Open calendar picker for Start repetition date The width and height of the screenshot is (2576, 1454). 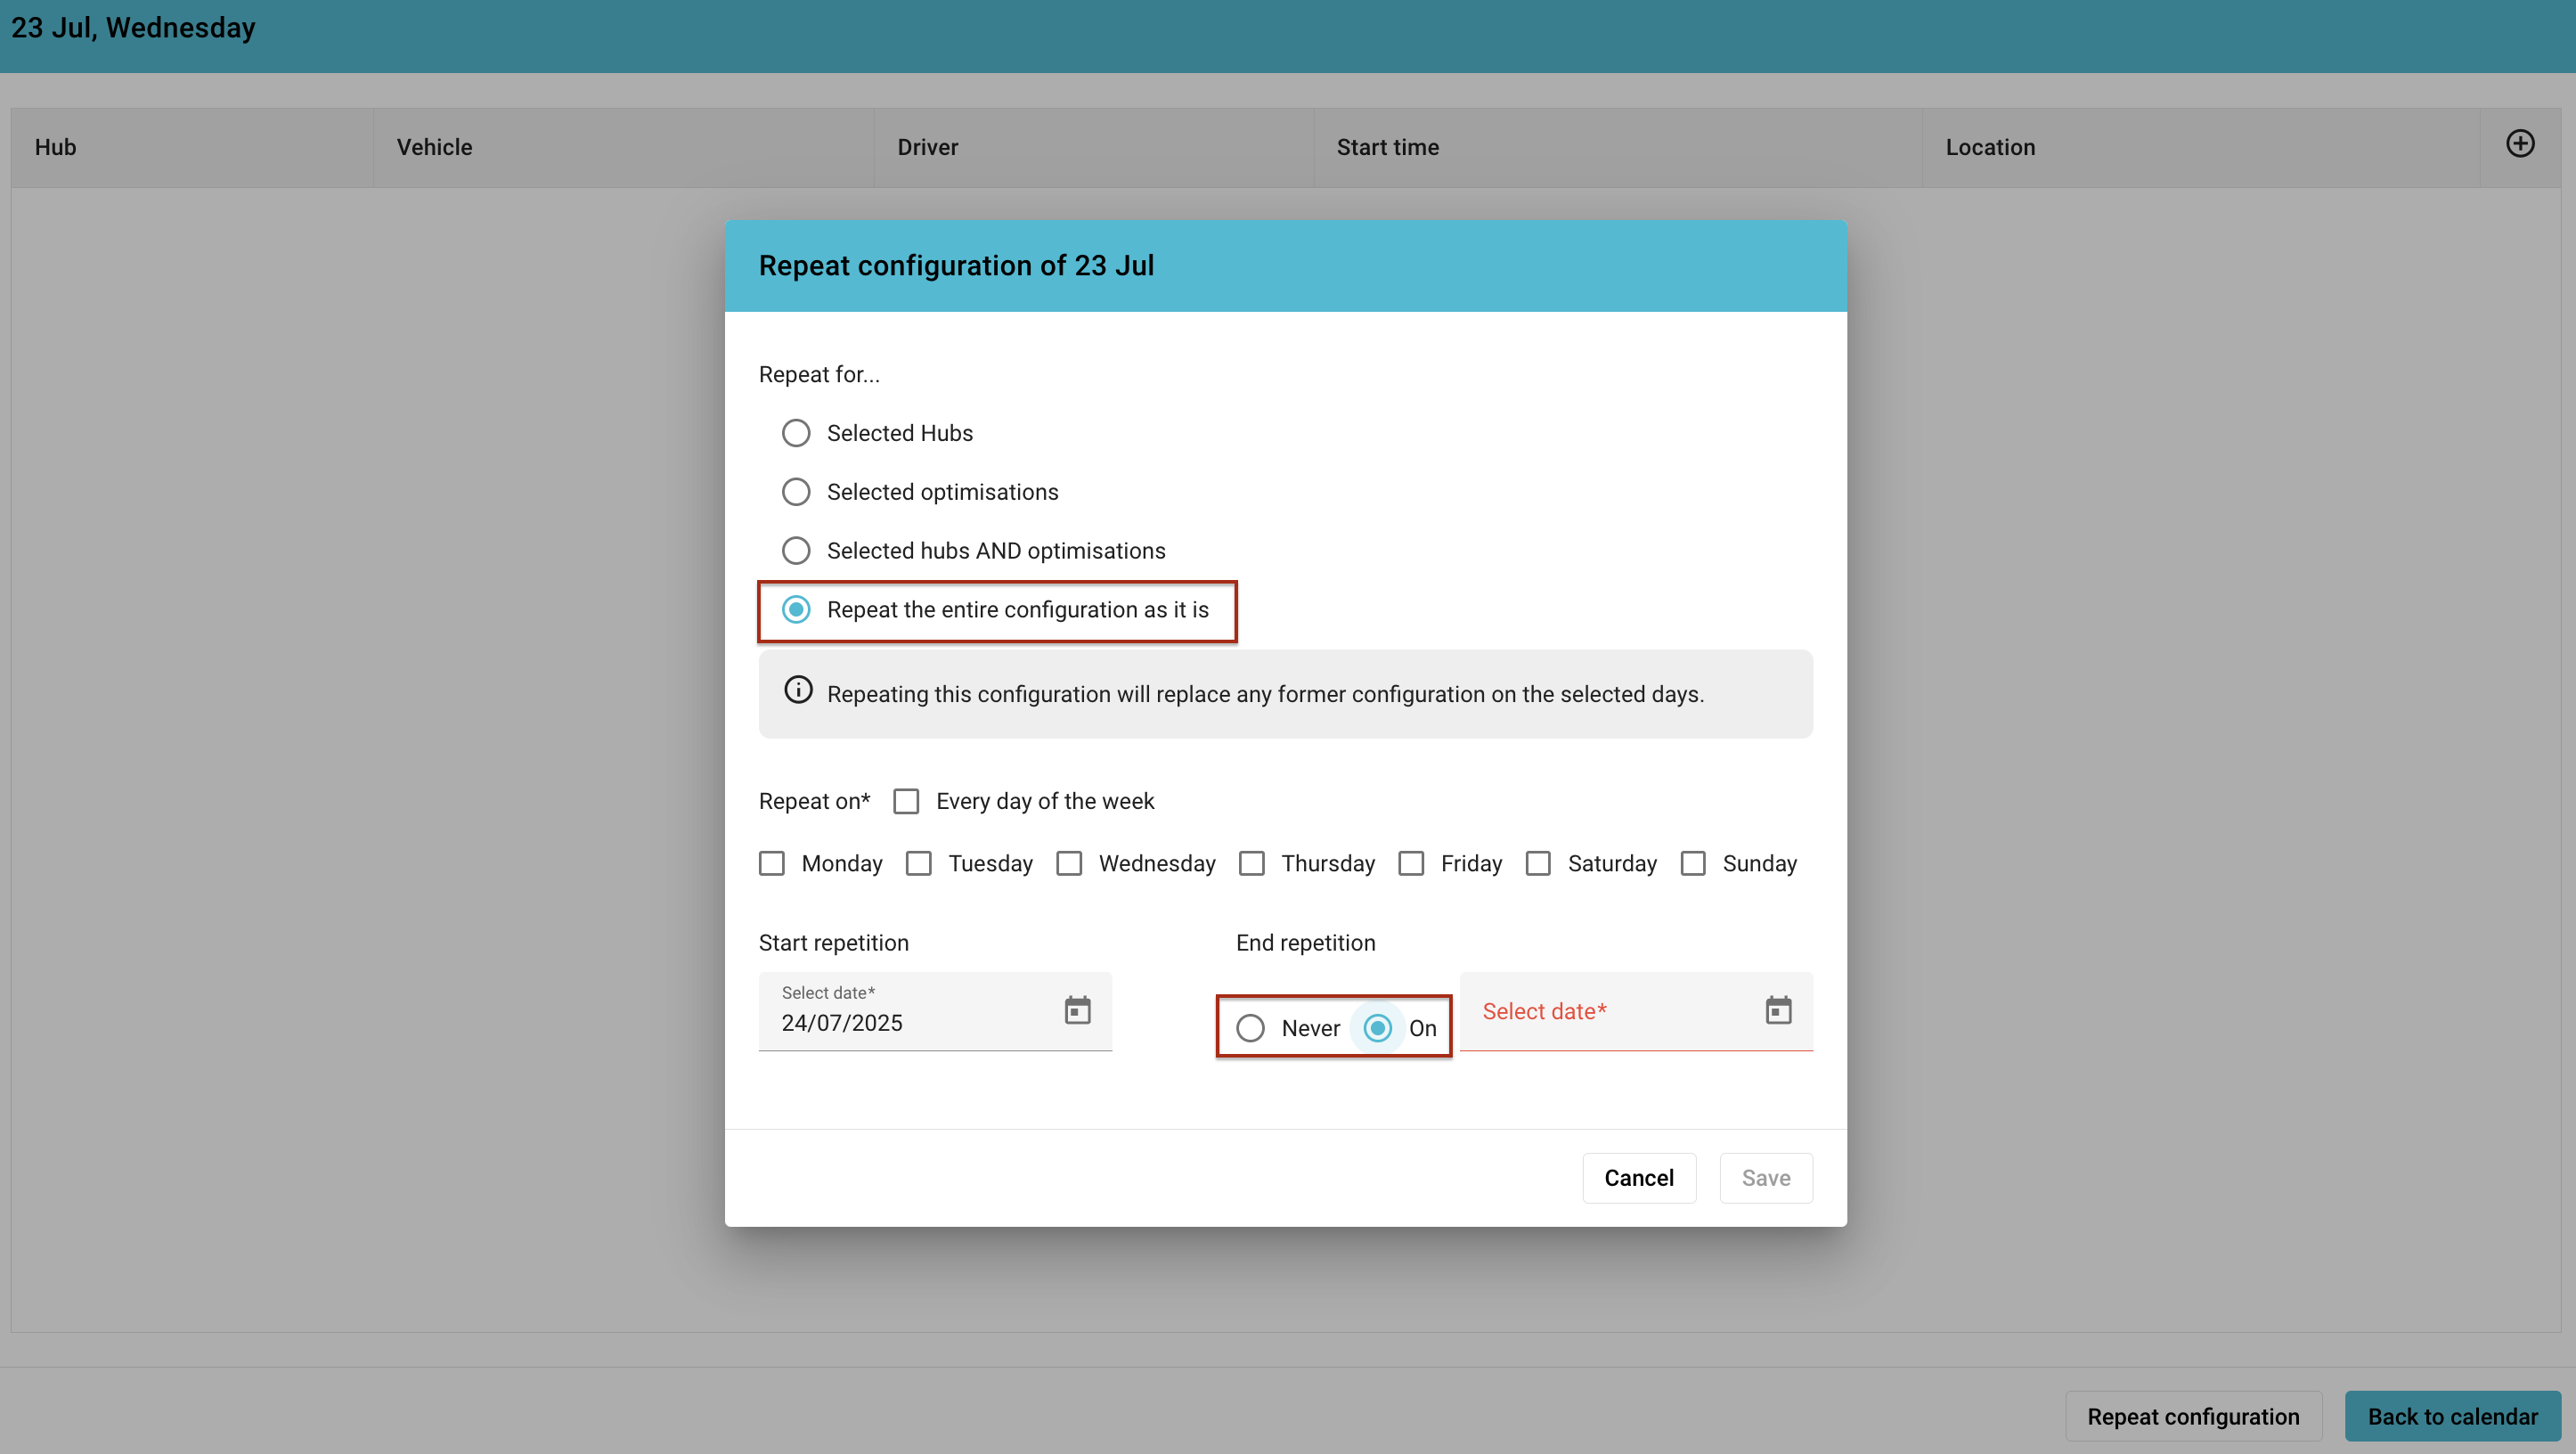(x=1077, y=1010)
